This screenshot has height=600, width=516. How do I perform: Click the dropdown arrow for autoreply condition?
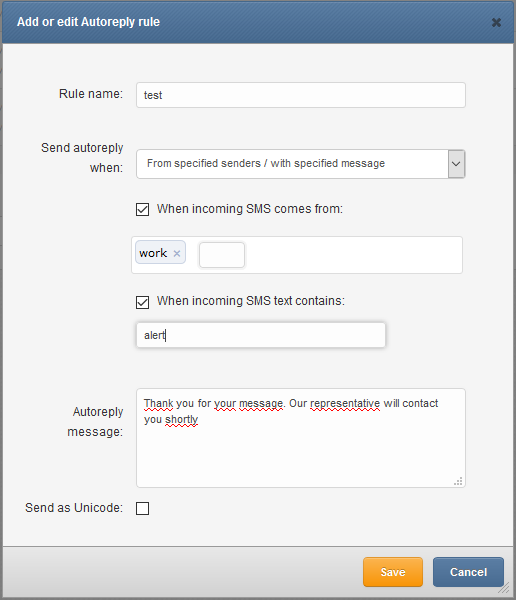[x=456, y=164]
